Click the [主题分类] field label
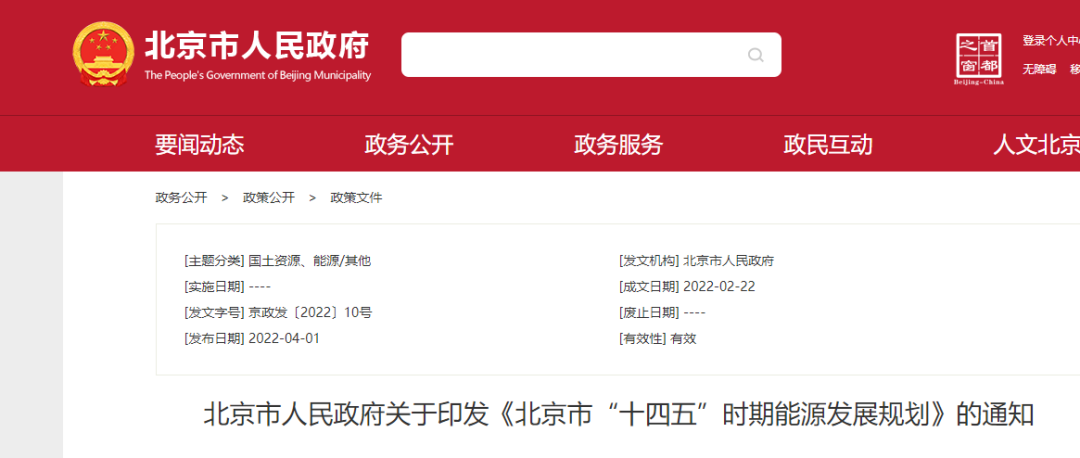1080x458 pixels. (214, 261)
